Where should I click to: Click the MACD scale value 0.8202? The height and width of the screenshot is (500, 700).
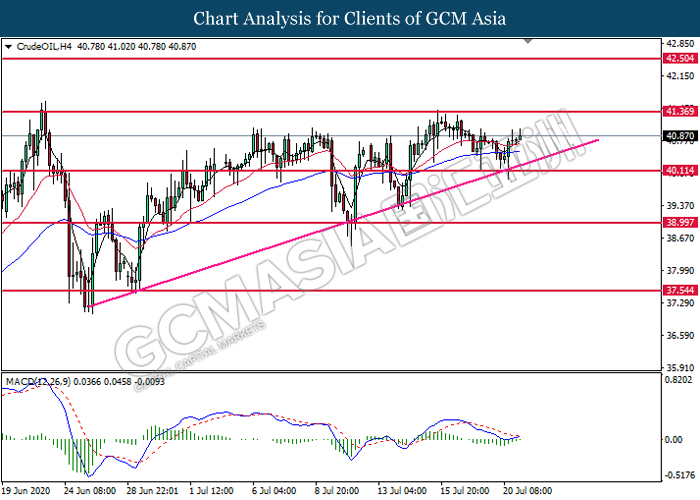[679, 379]
